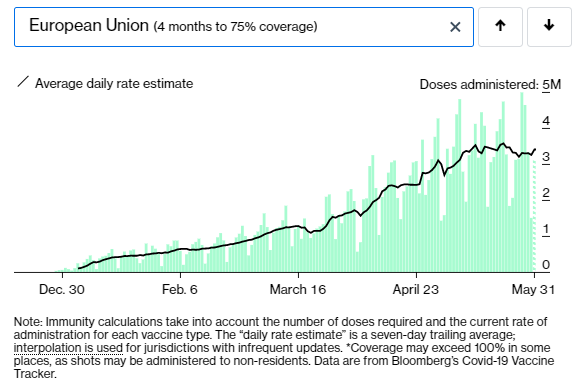
Task: Click the dashed final bar at May 31
Action: tap(534, 216)
